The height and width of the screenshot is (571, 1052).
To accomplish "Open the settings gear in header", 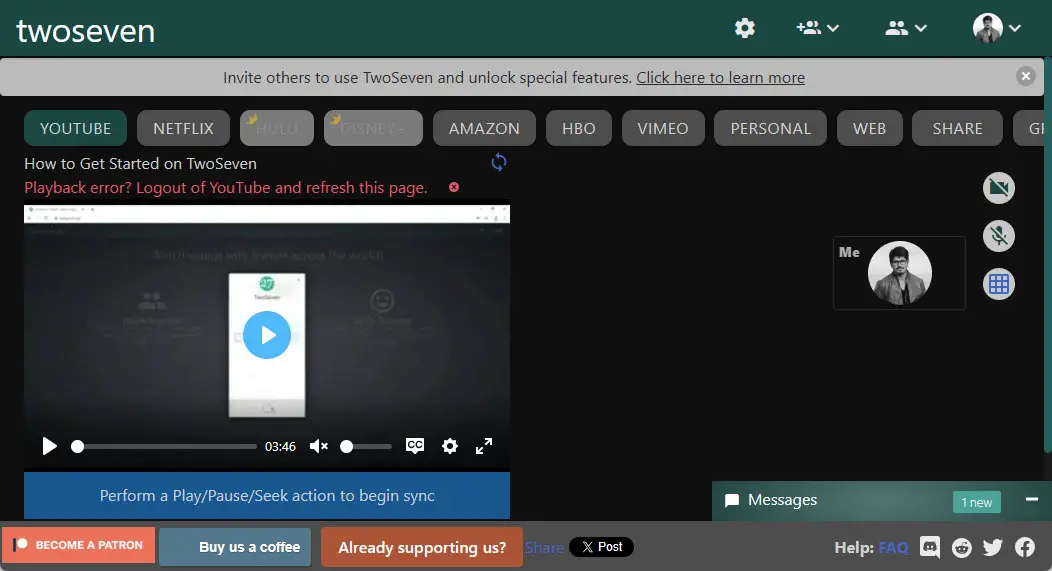I will [745, 28].
